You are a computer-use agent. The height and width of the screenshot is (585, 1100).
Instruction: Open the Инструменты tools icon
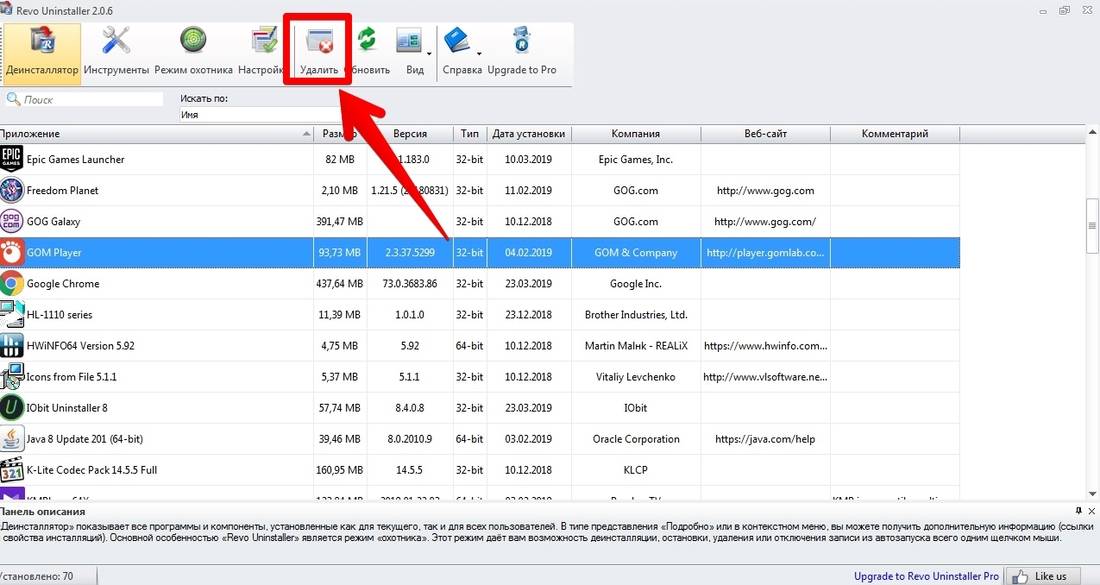pos(116,51)
